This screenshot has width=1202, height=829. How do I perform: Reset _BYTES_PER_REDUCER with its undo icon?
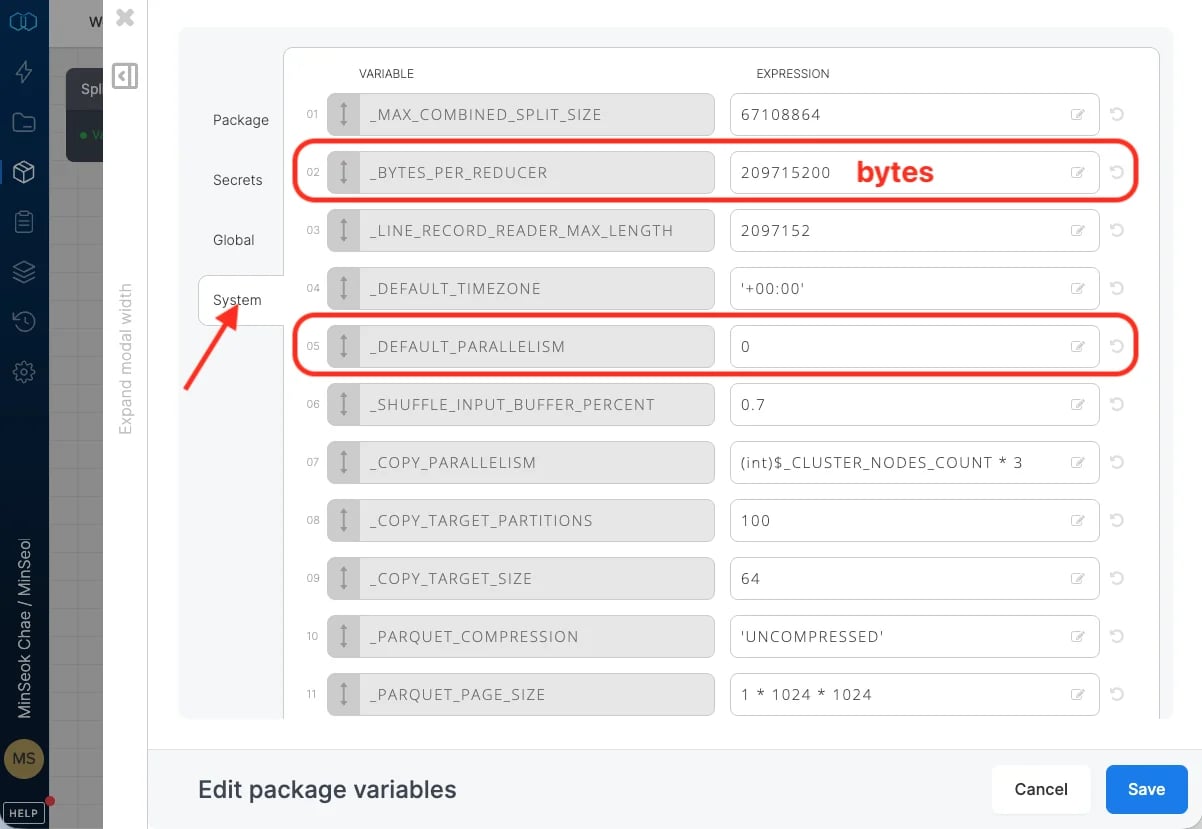pos(1117,172)
